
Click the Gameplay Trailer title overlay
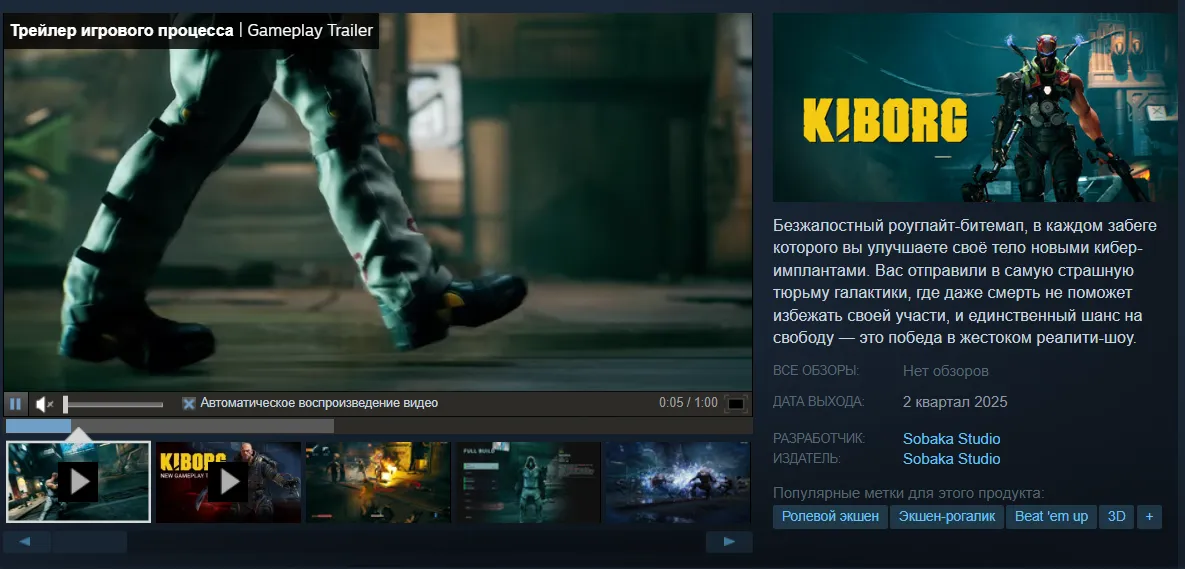[191, 31]
